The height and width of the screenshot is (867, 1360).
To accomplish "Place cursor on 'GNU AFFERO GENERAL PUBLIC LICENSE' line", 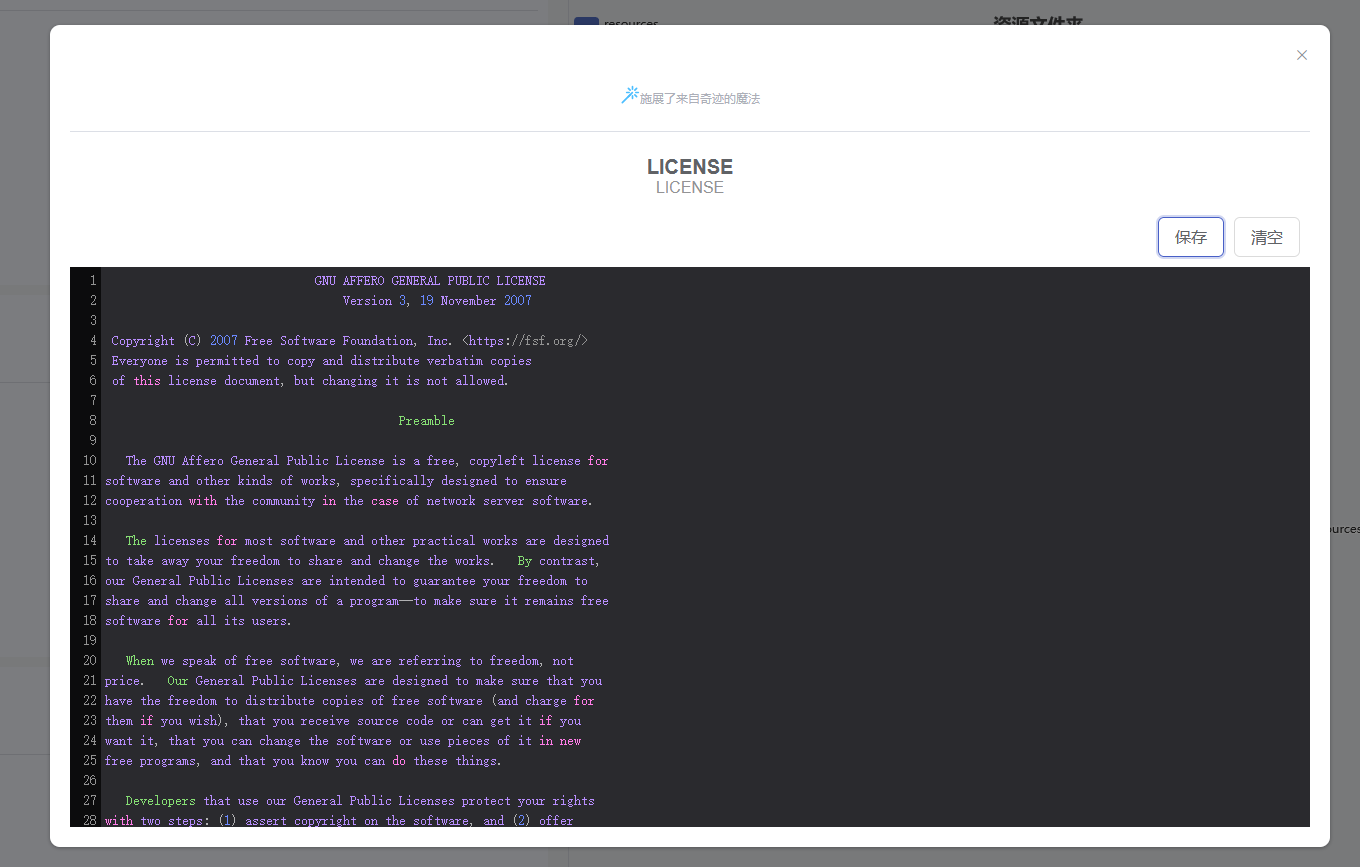I will [429, 281].
